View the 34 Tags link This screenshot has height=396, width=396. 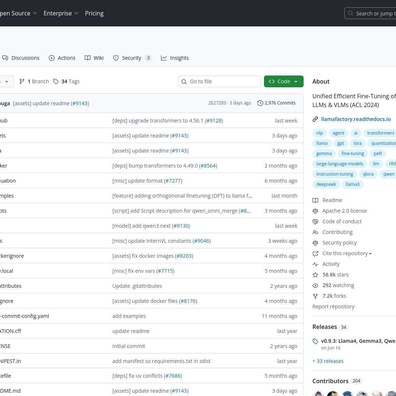pos(66,81)
